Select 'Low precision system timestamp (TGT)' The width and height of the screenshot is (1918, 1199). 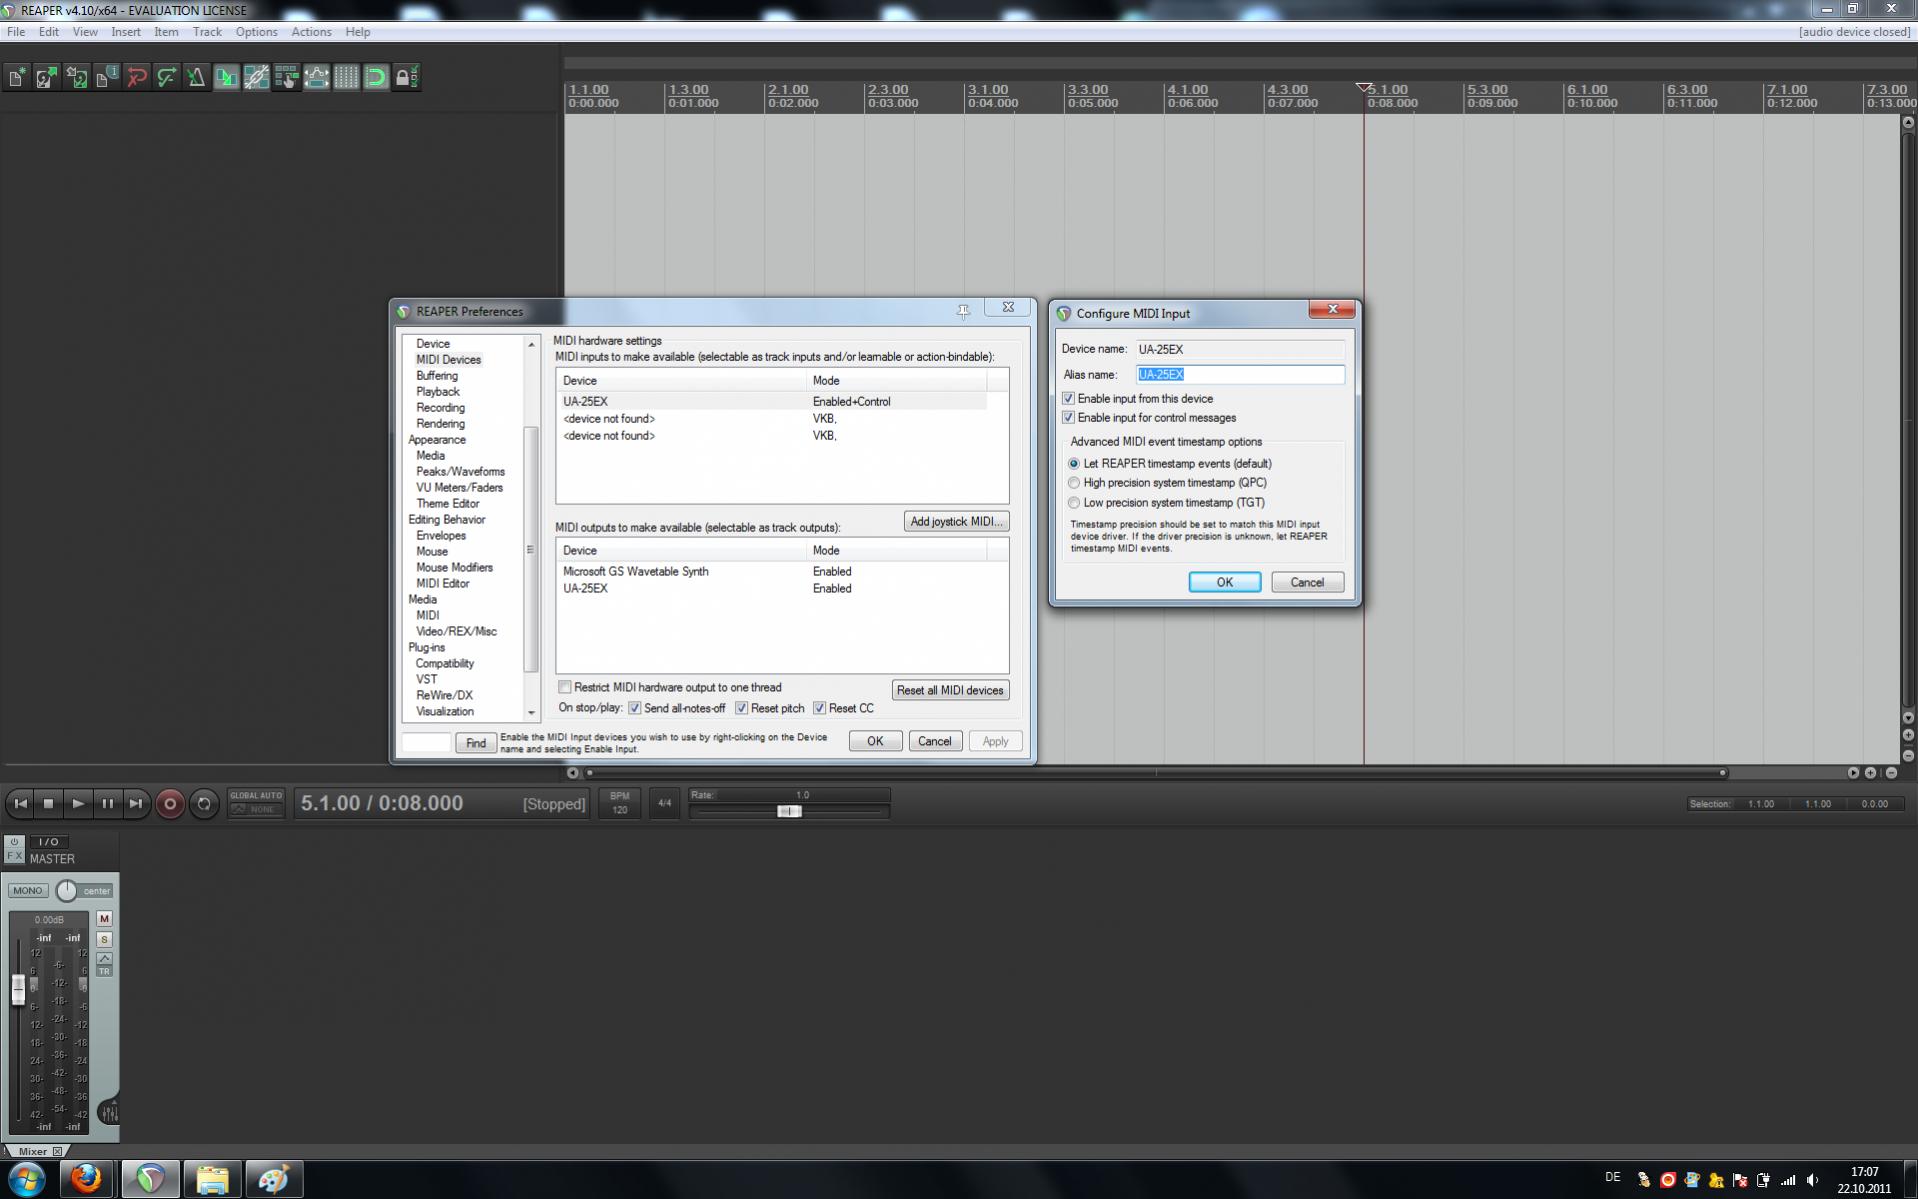(x=1074, y=503)
